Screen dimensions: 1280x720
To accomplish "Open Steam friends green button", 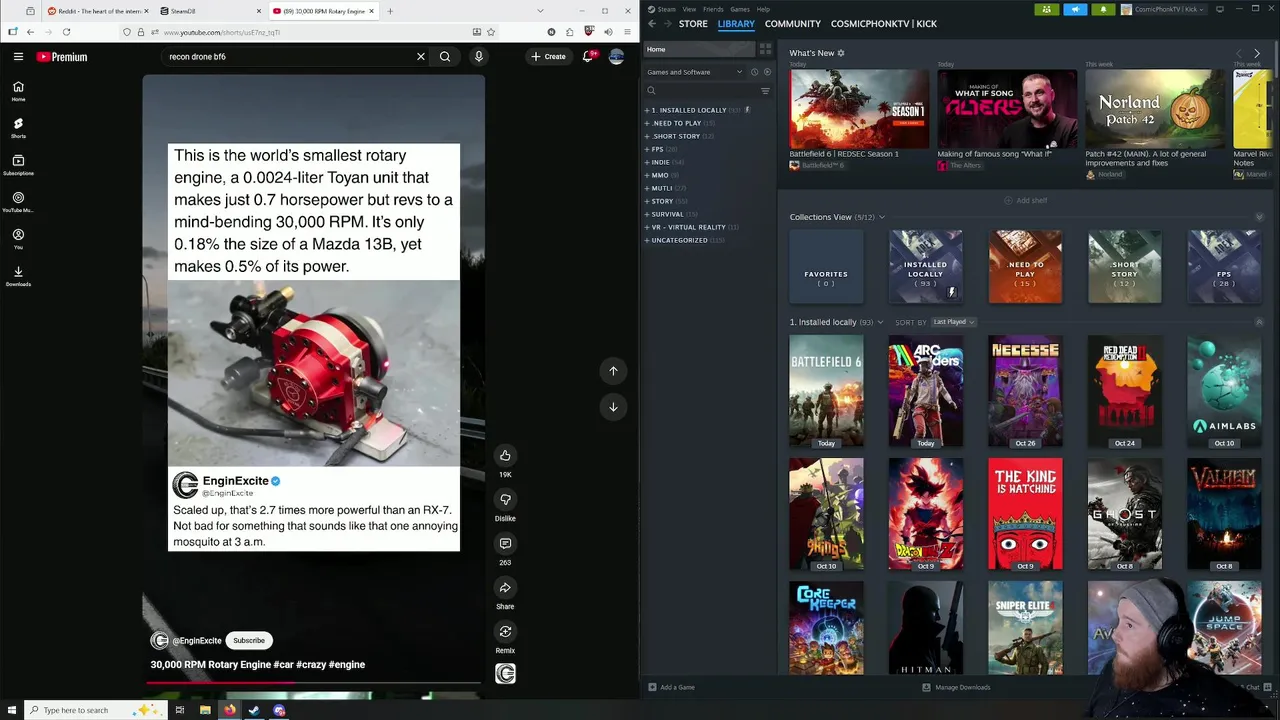I will pos(1046,9).
